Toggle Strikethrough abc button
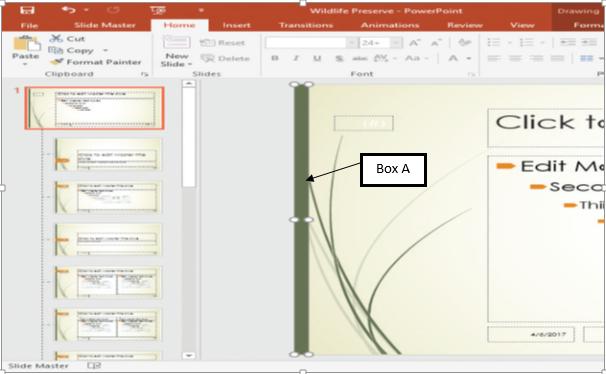 click(x=360, y=58)
